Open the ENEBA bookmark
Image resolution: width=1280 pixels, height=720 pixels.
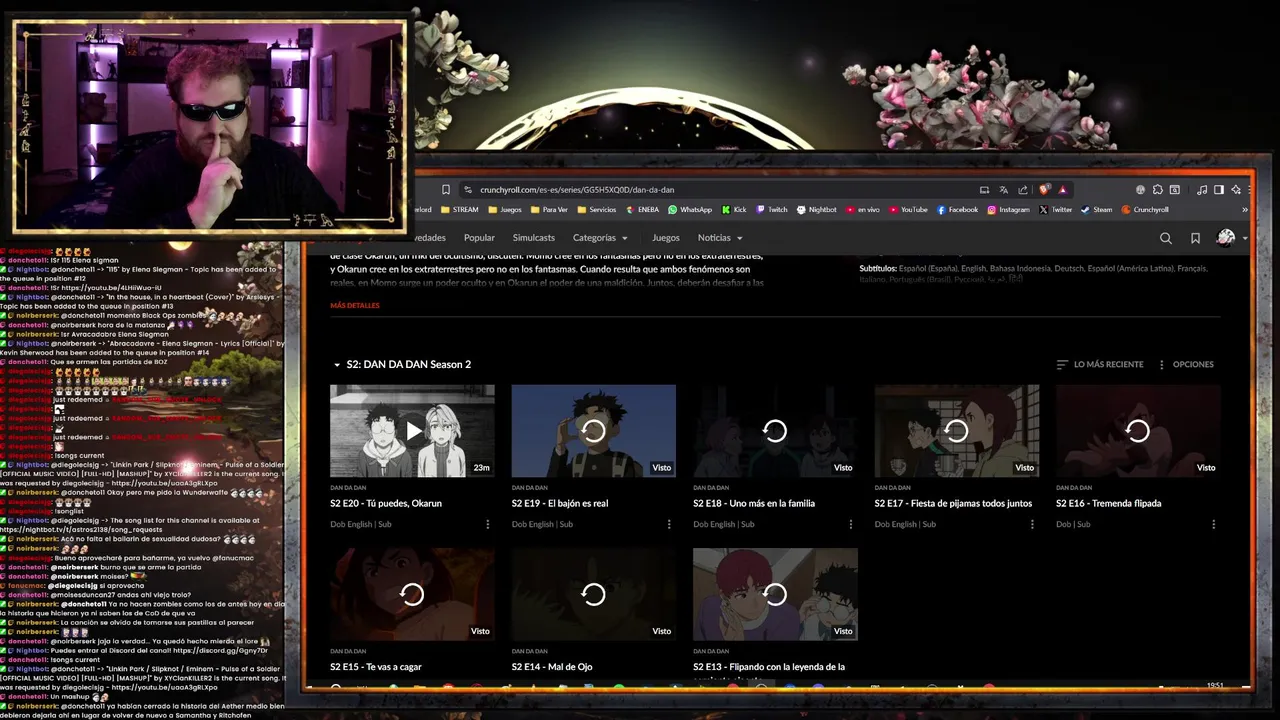[641, 210]
